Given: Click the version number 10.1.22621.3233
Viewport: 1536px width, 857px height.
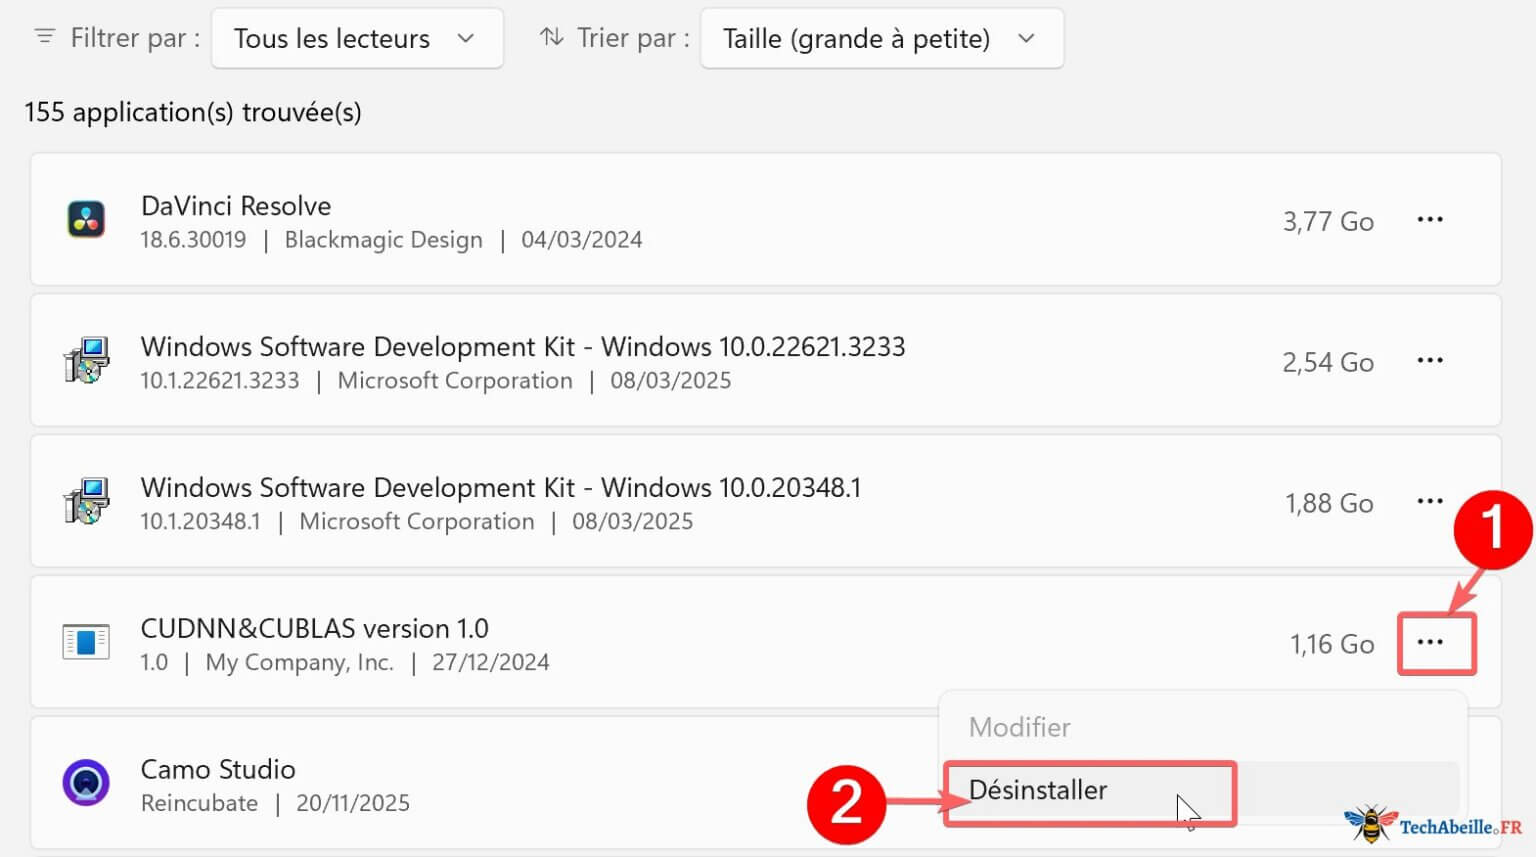Looking at the screenshot, I should pos(220,381).
